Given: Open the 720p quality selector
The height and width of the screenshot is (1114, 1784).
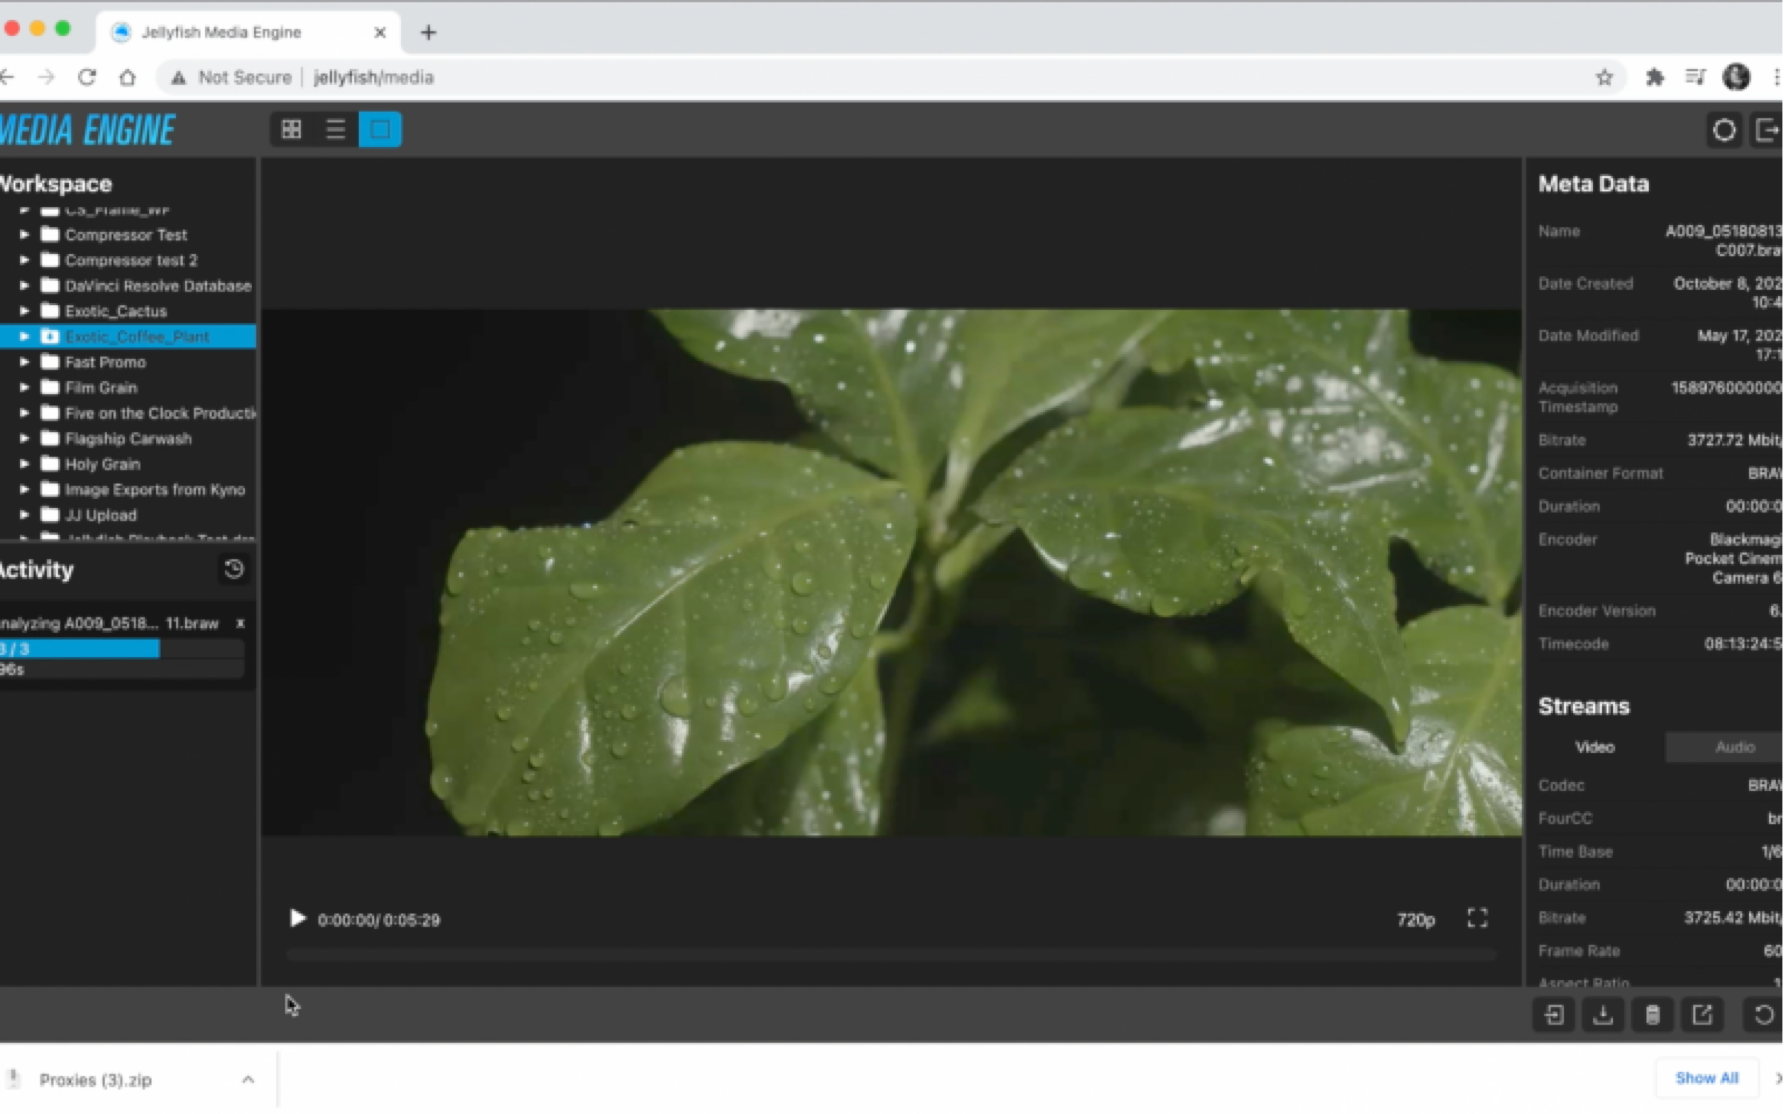Looking at the screenshot, I should (x=1415, y=919).
